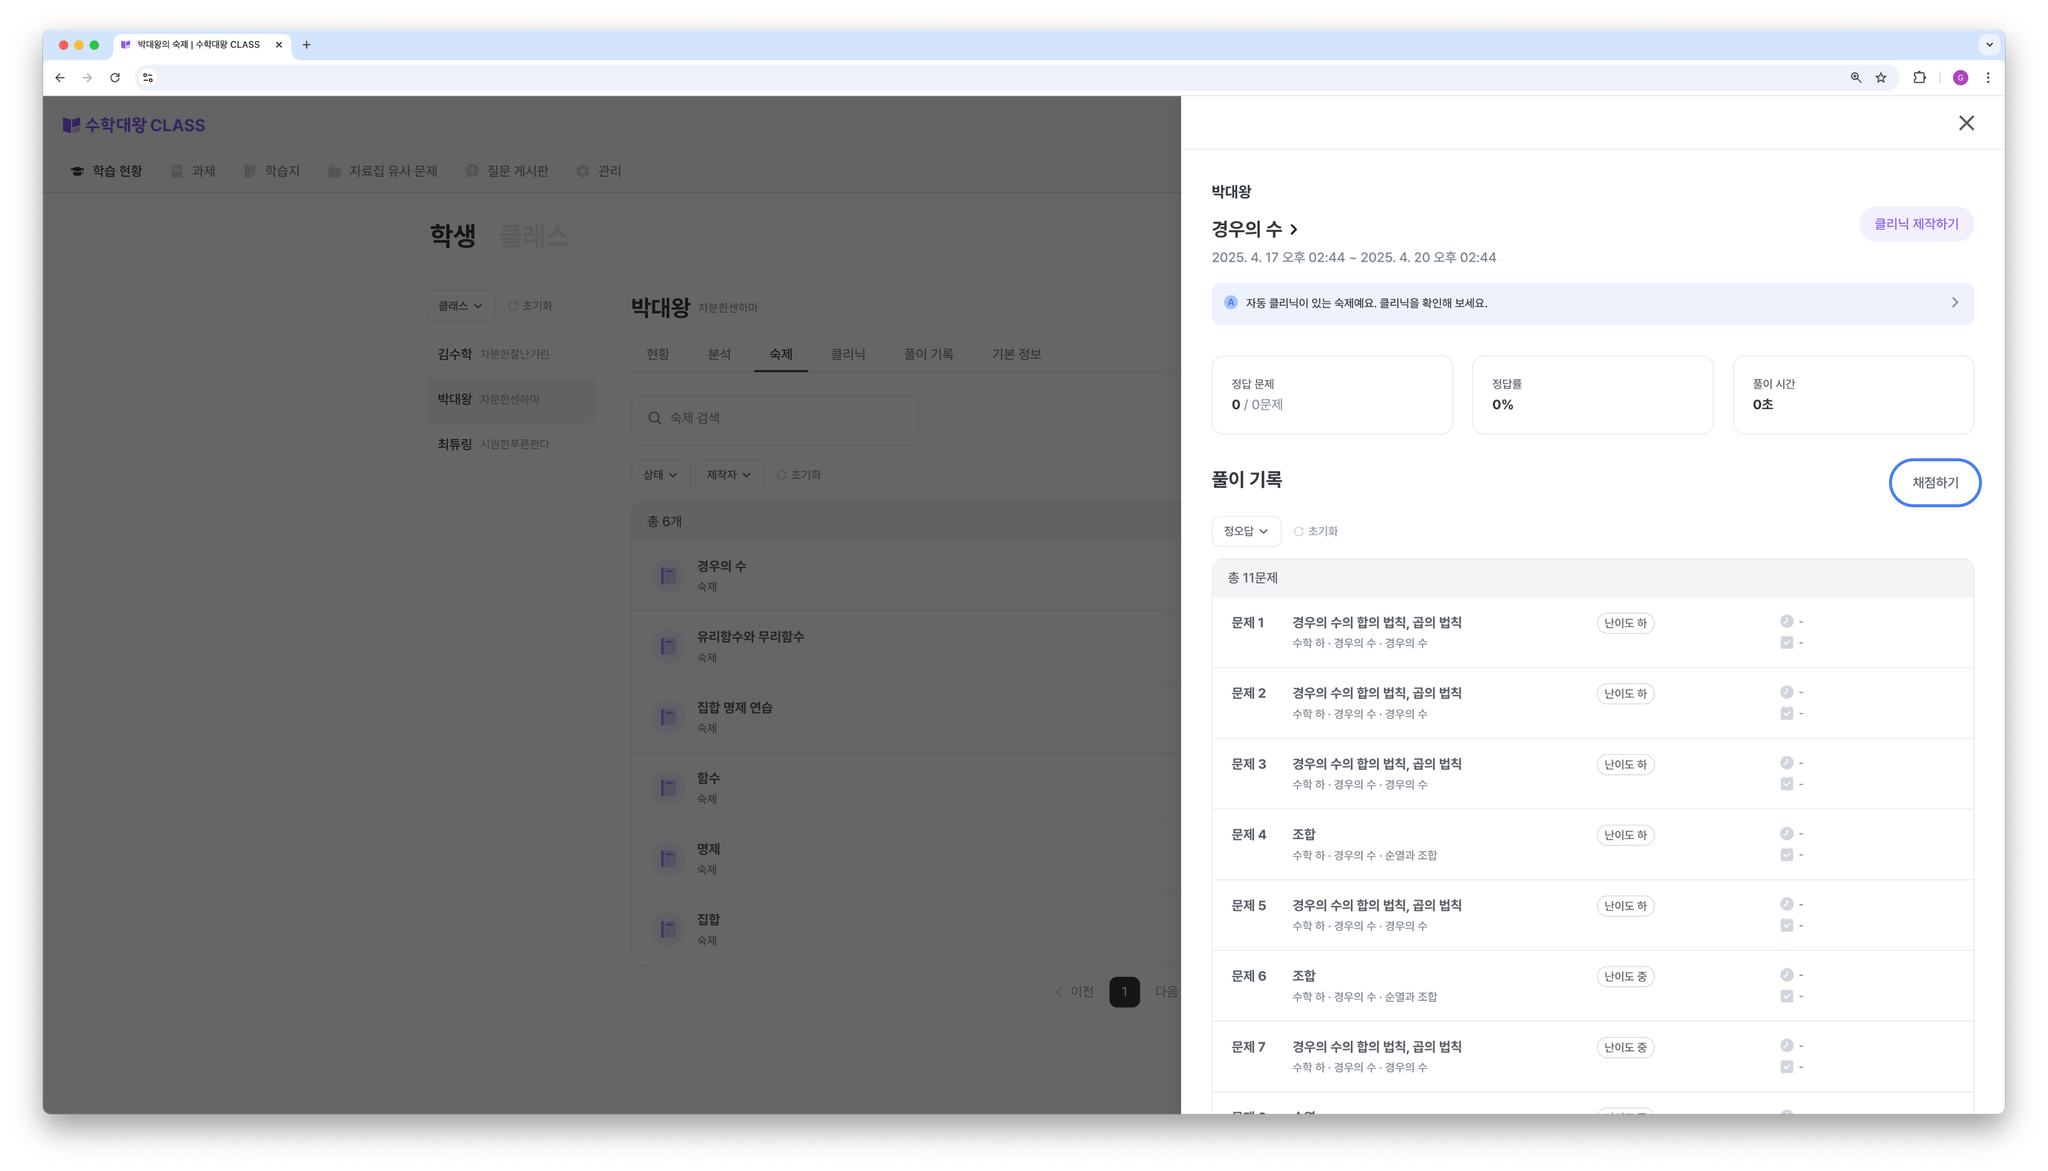The height and width of the screenshot is (1171, 2048).
Task: Go to page 1 in pagination
Action: (x=1124, y=992)
